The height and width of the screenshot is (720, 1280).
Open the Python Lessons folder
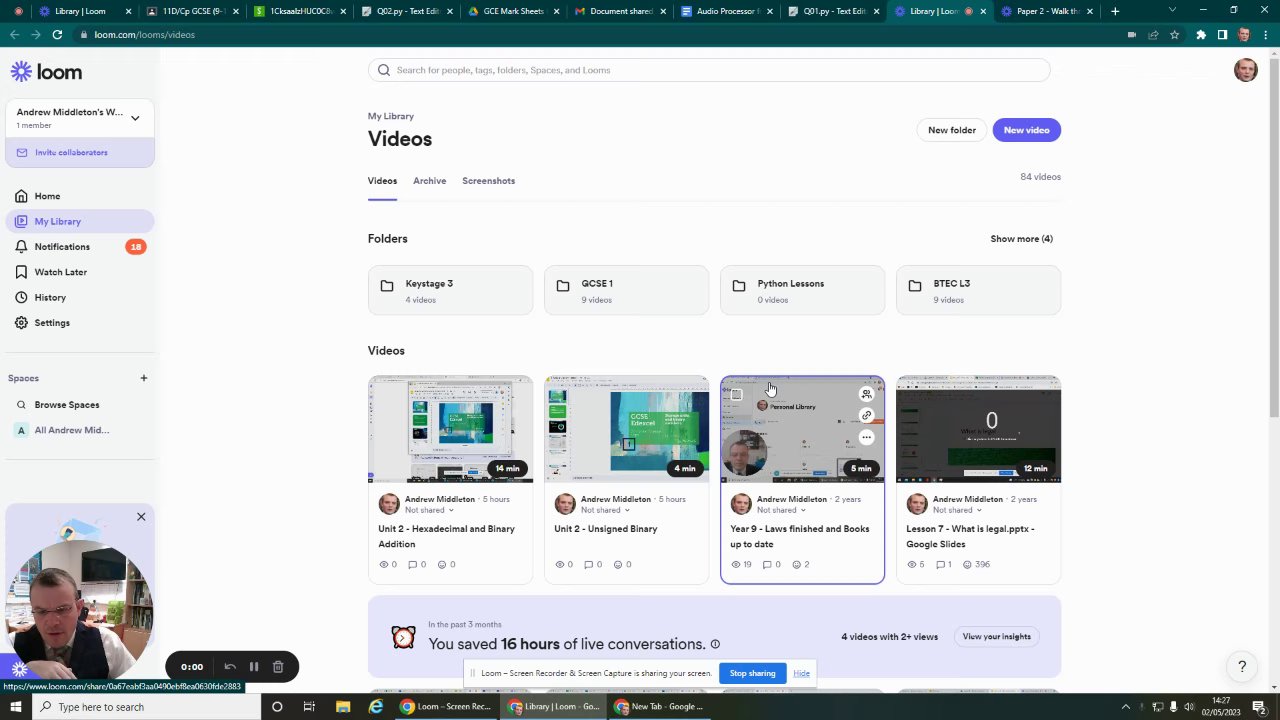point(802,290)
